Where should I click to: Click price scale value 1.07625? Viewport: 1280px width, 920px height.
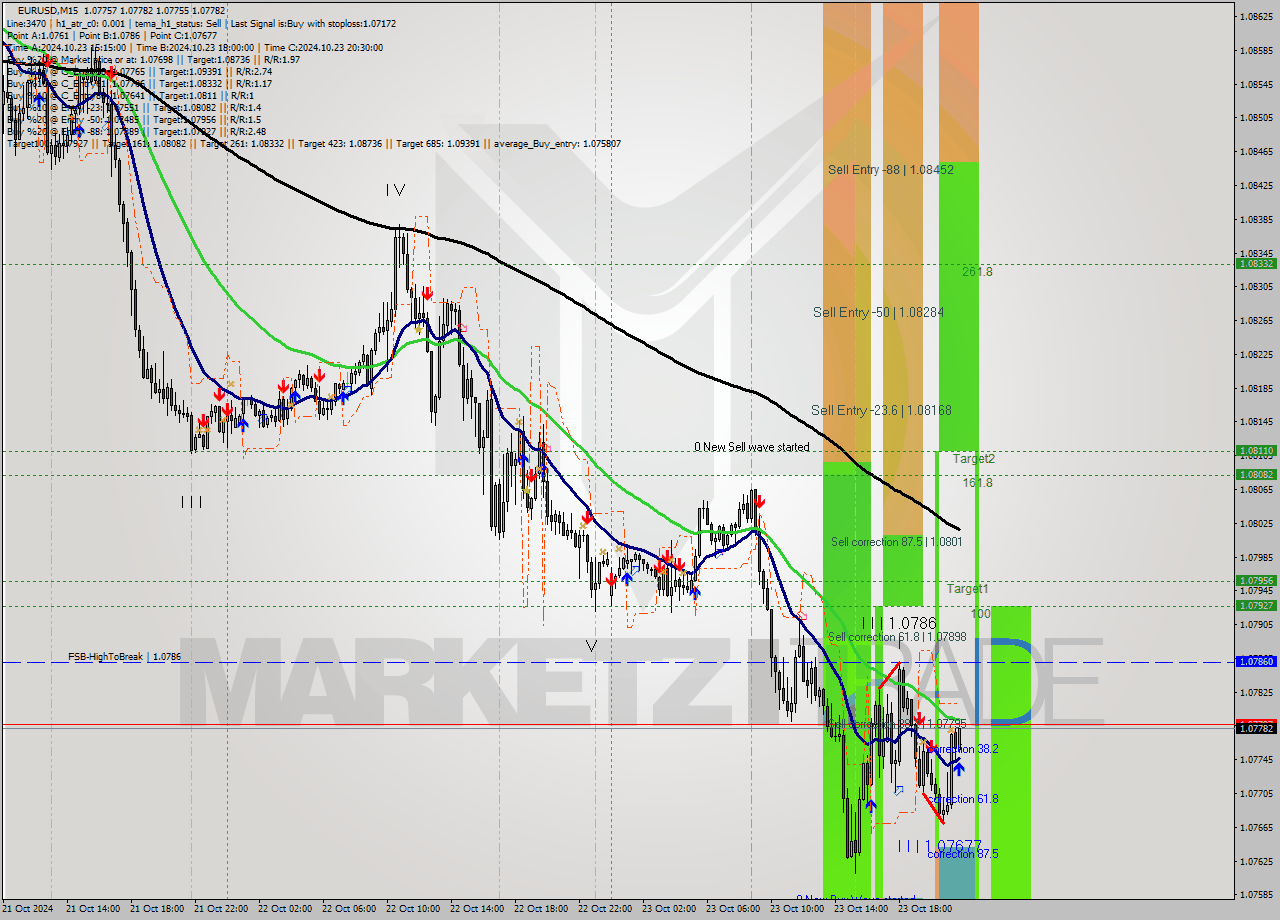pos(1256,861)
